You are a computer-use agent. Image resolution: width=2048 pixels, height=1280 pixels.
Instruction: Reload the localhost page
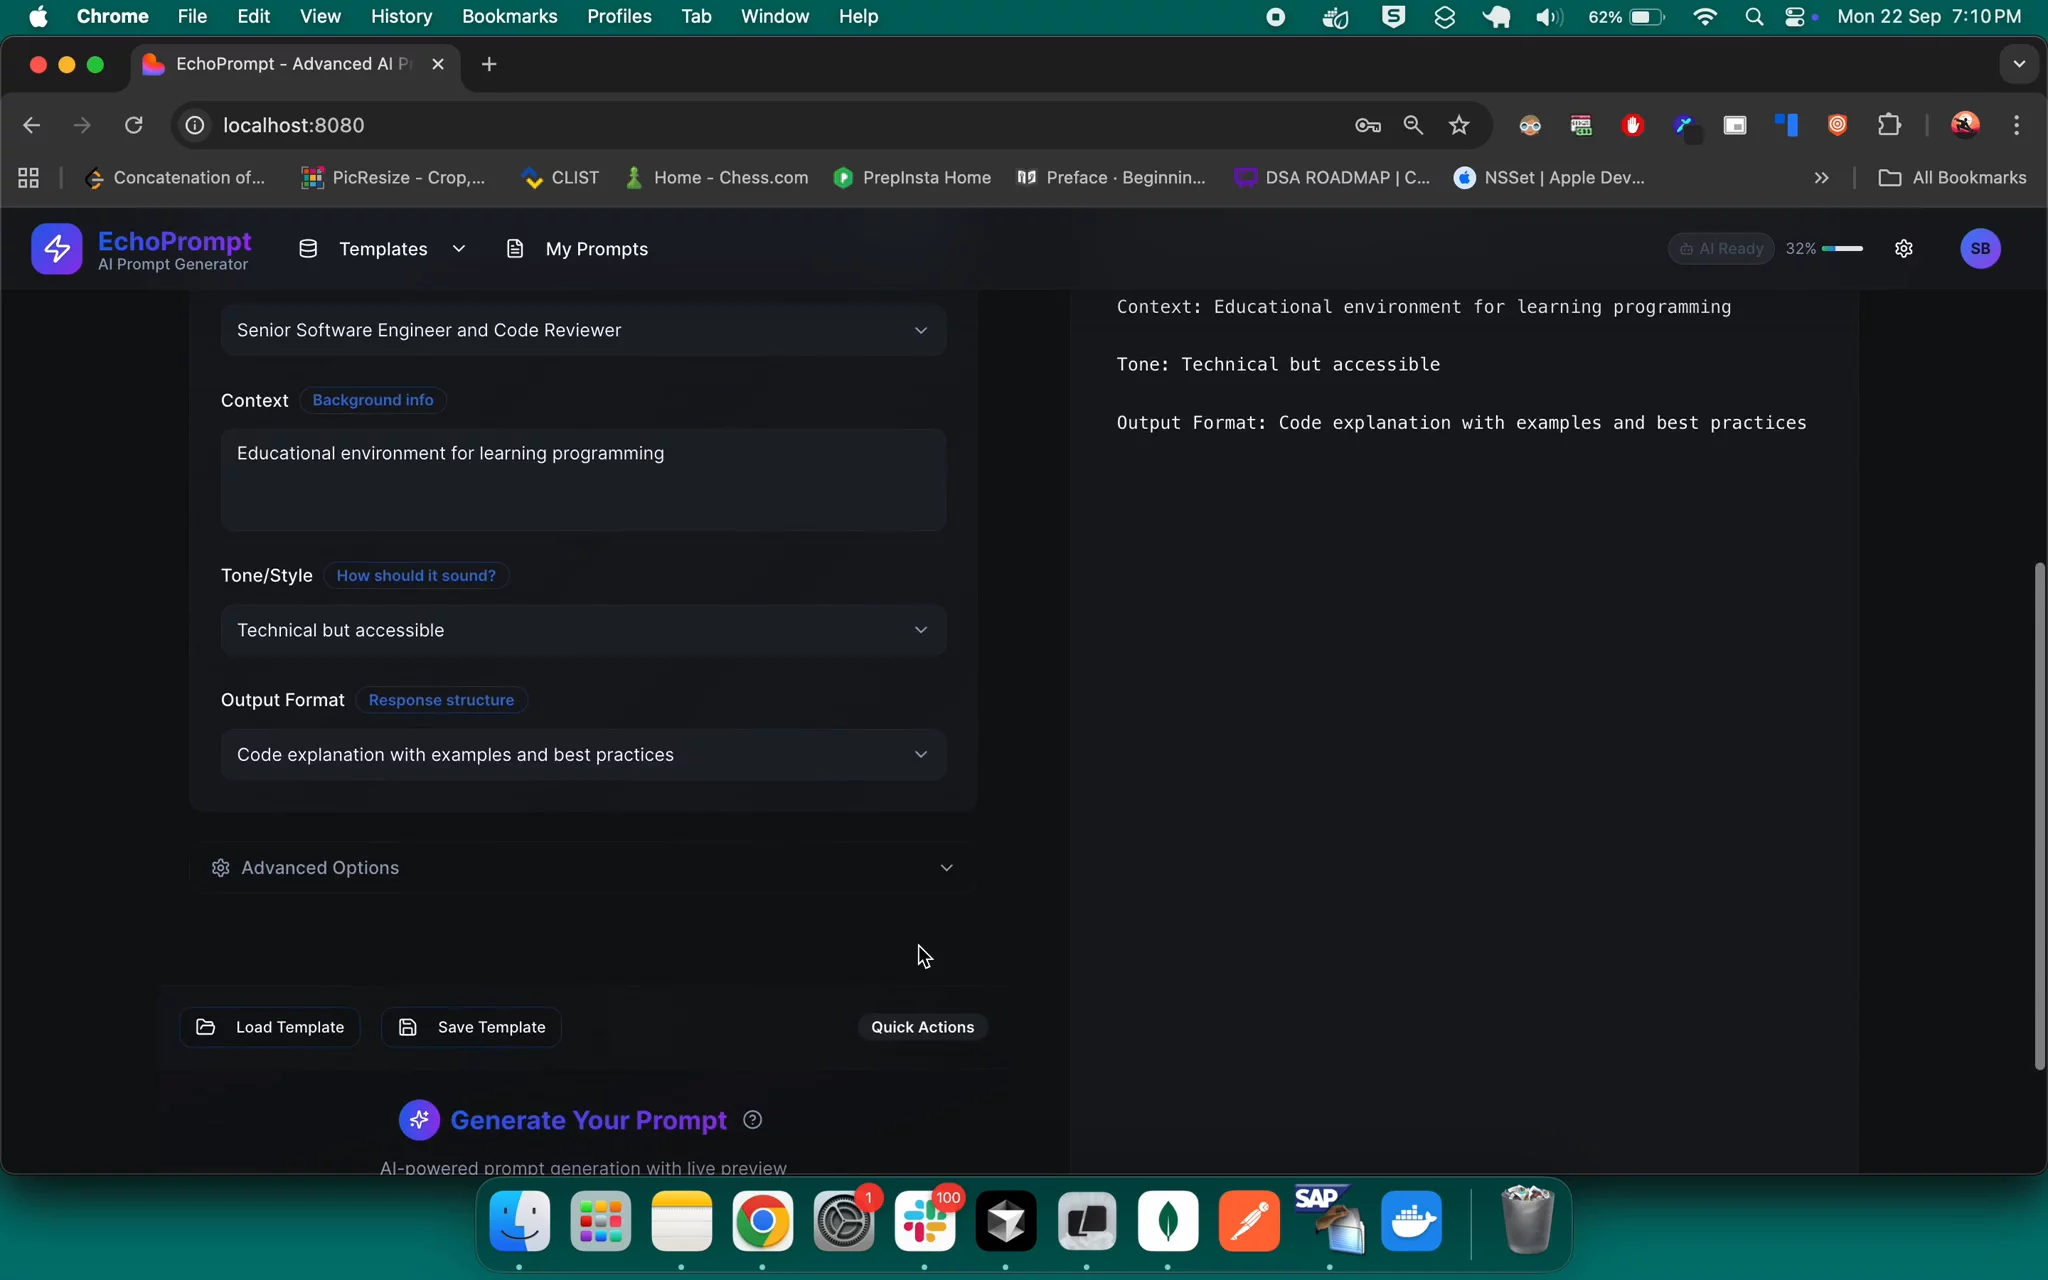pyautogui.click(x=133, y=125)
